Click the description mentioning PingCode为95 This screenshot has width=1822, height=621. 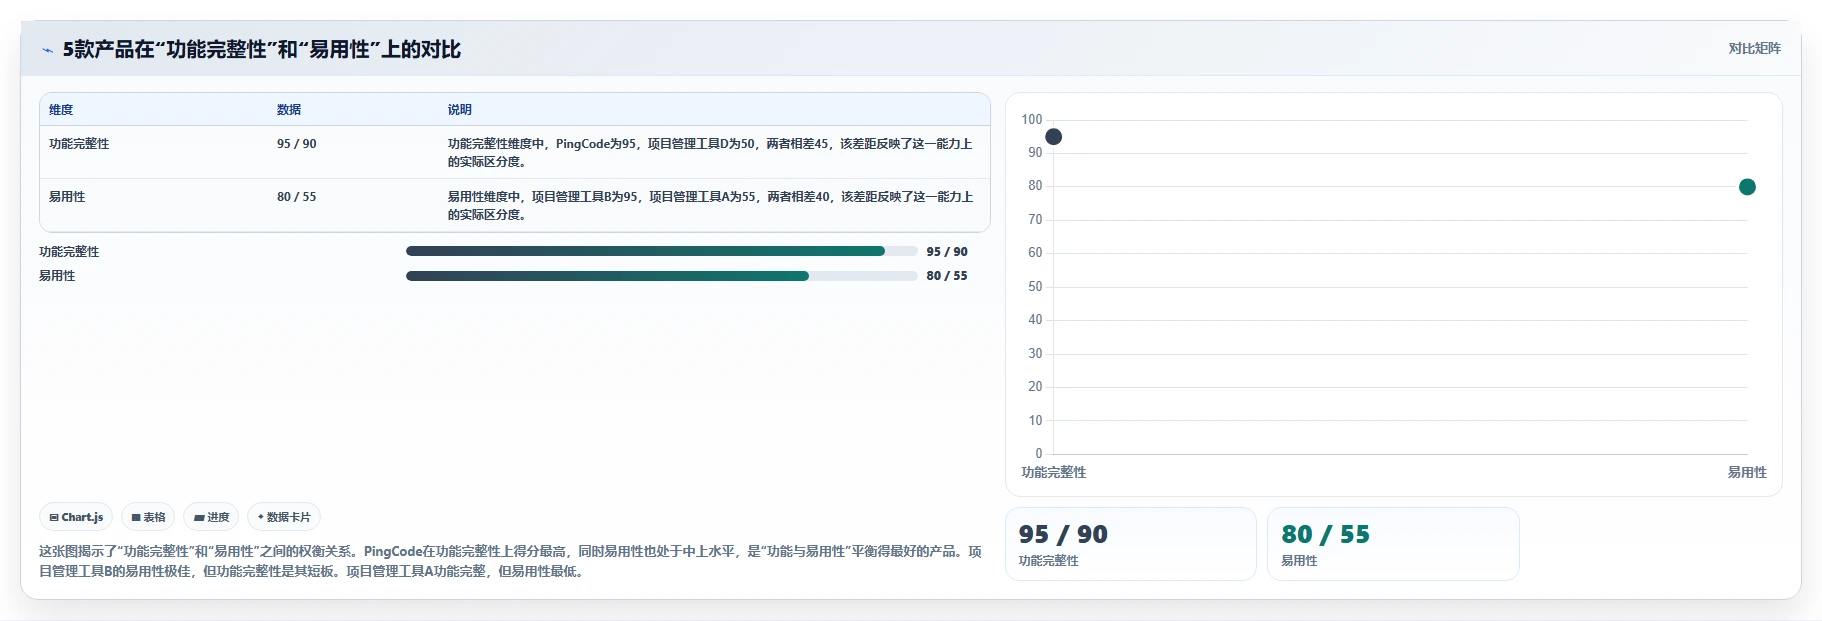tap(710, 153)
